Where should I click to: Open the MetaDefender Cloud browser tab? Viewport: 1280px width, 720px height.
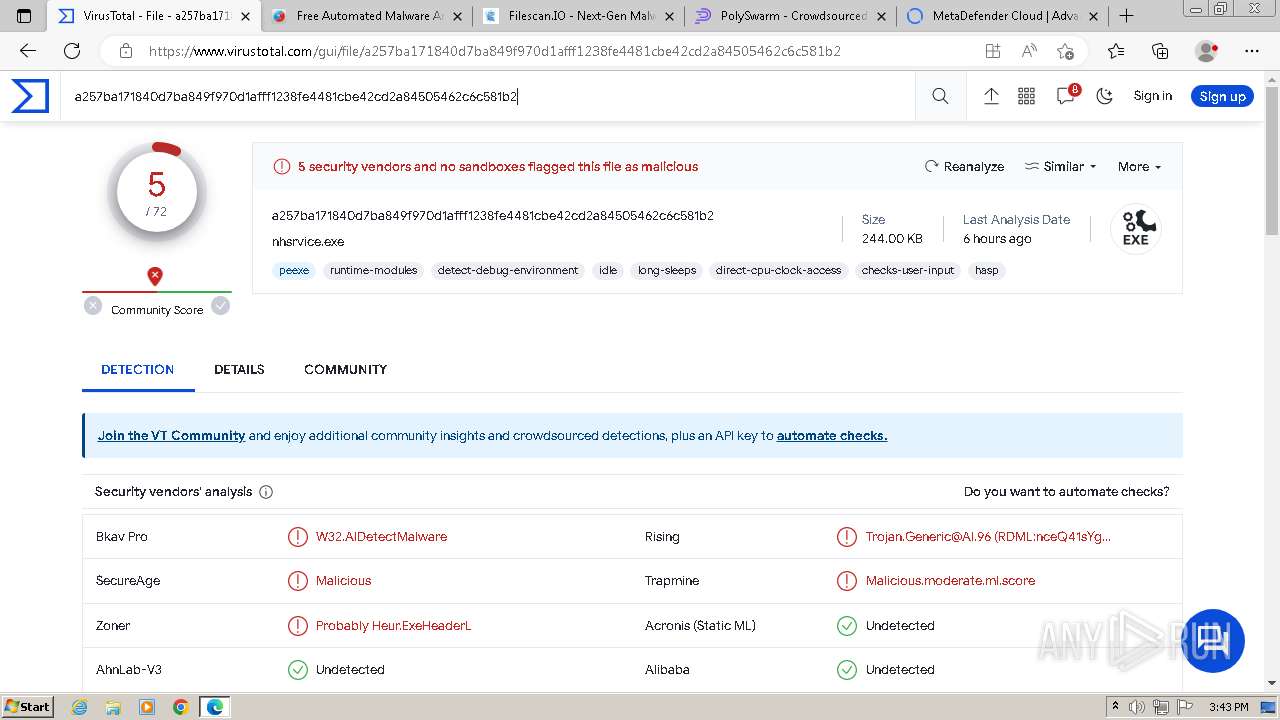pos(1001,16)
